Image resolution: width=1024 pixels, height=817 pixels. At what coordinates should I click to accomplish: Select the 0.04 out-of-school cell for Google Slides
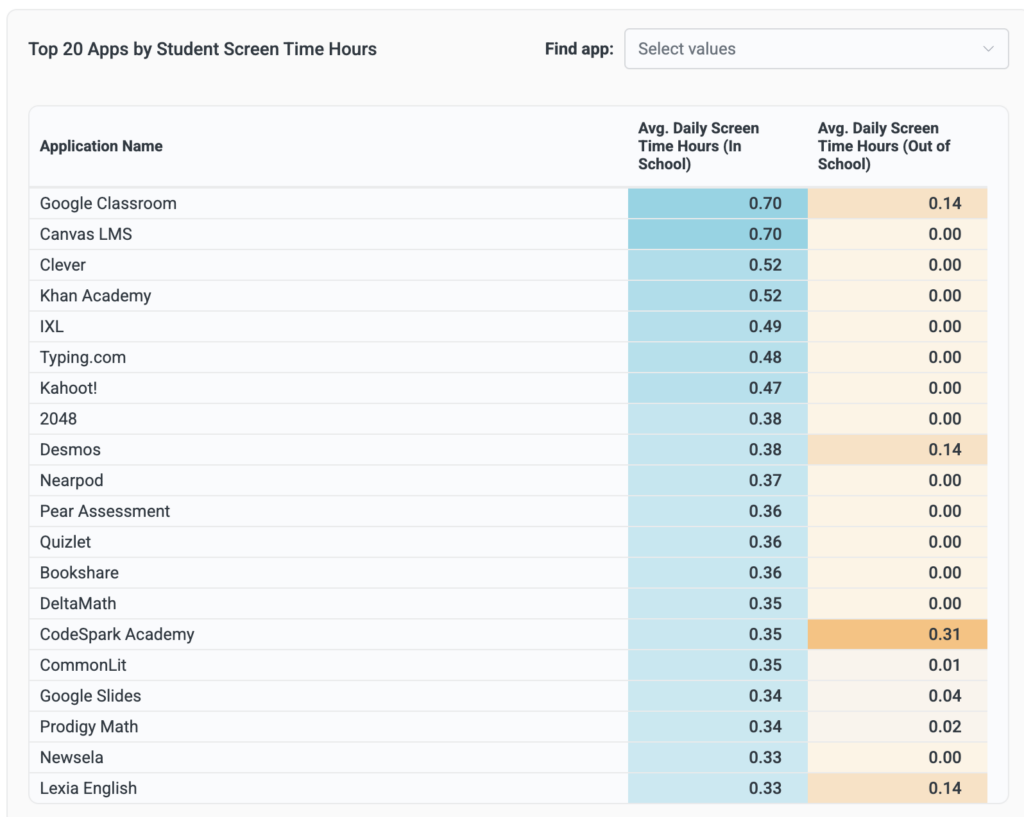pos(944,696)
